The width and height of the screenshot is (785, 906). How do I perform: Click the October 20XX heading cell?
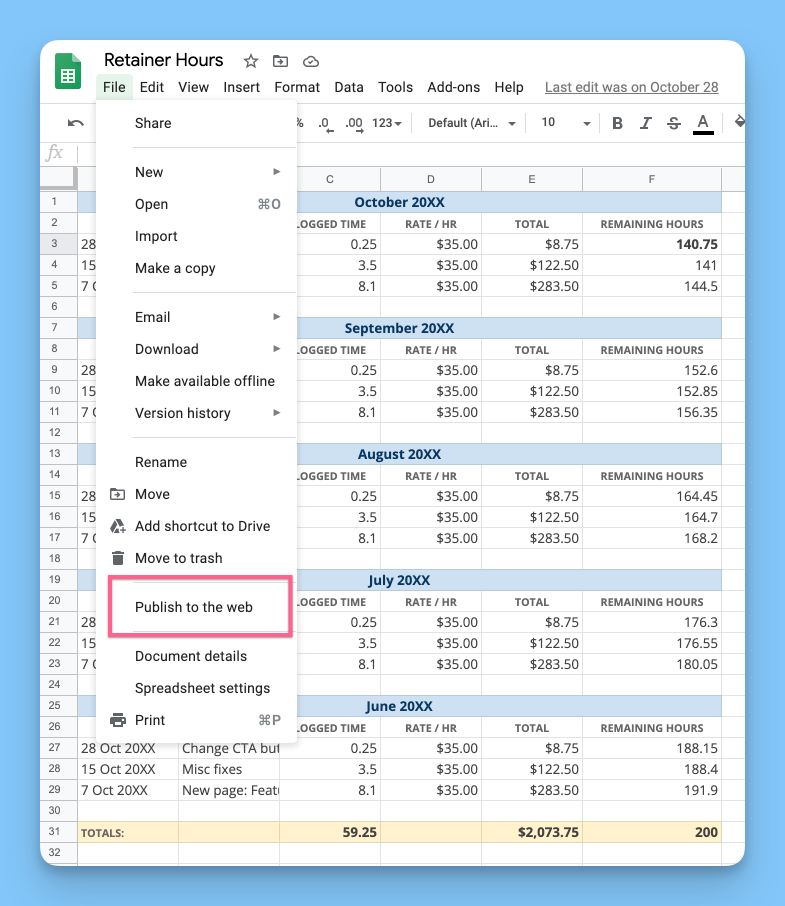point(399,202)
